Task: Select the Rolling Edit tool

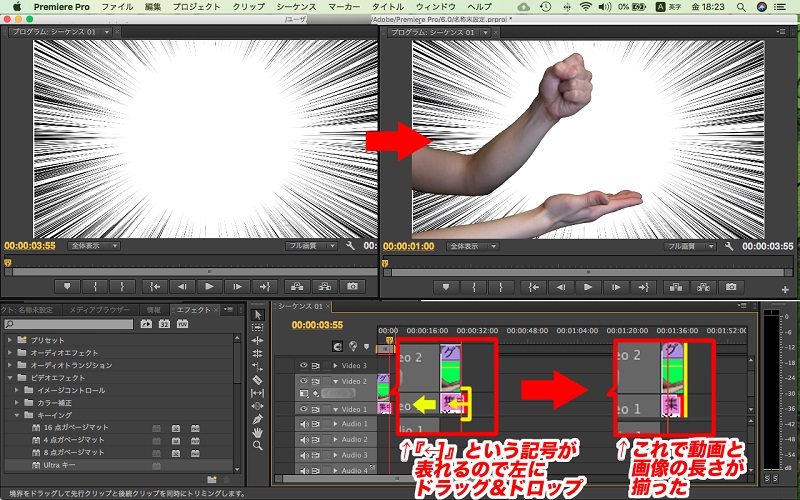Action: pyautogui.click(x=258, y=354)
